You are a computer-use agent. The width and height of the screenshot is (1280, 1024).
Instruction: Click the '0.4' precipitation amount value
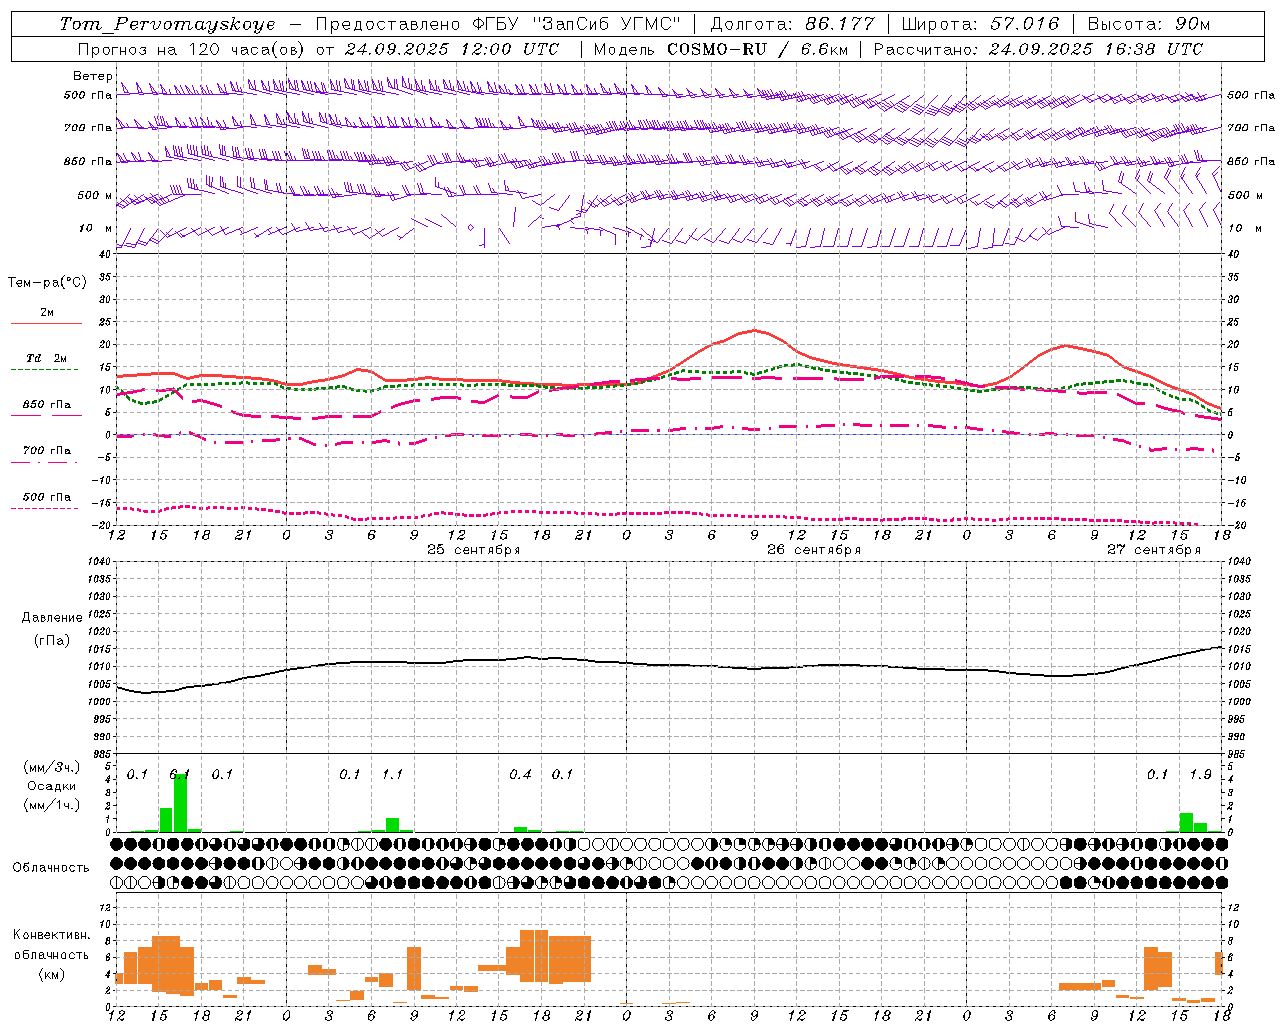click(520, 774)
